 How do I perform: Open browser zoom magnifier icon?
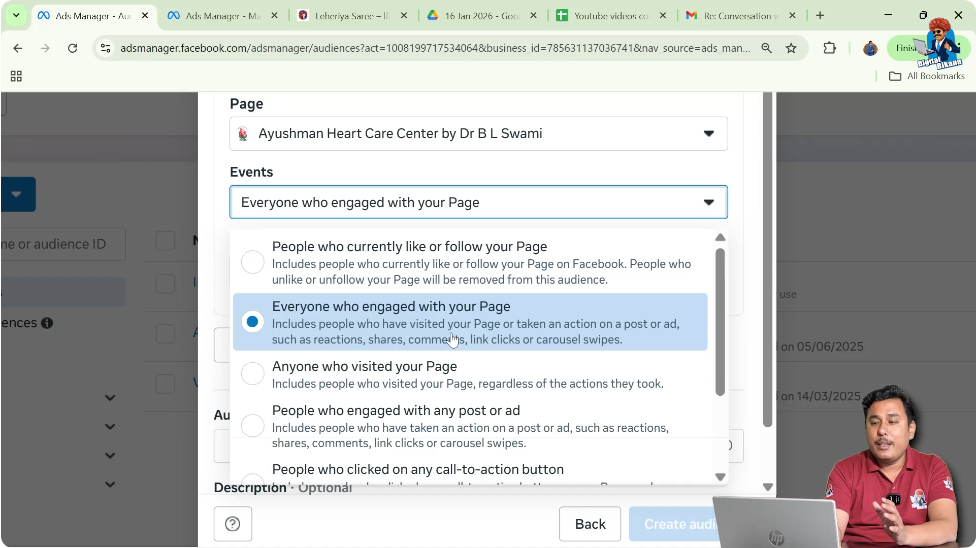766,48
